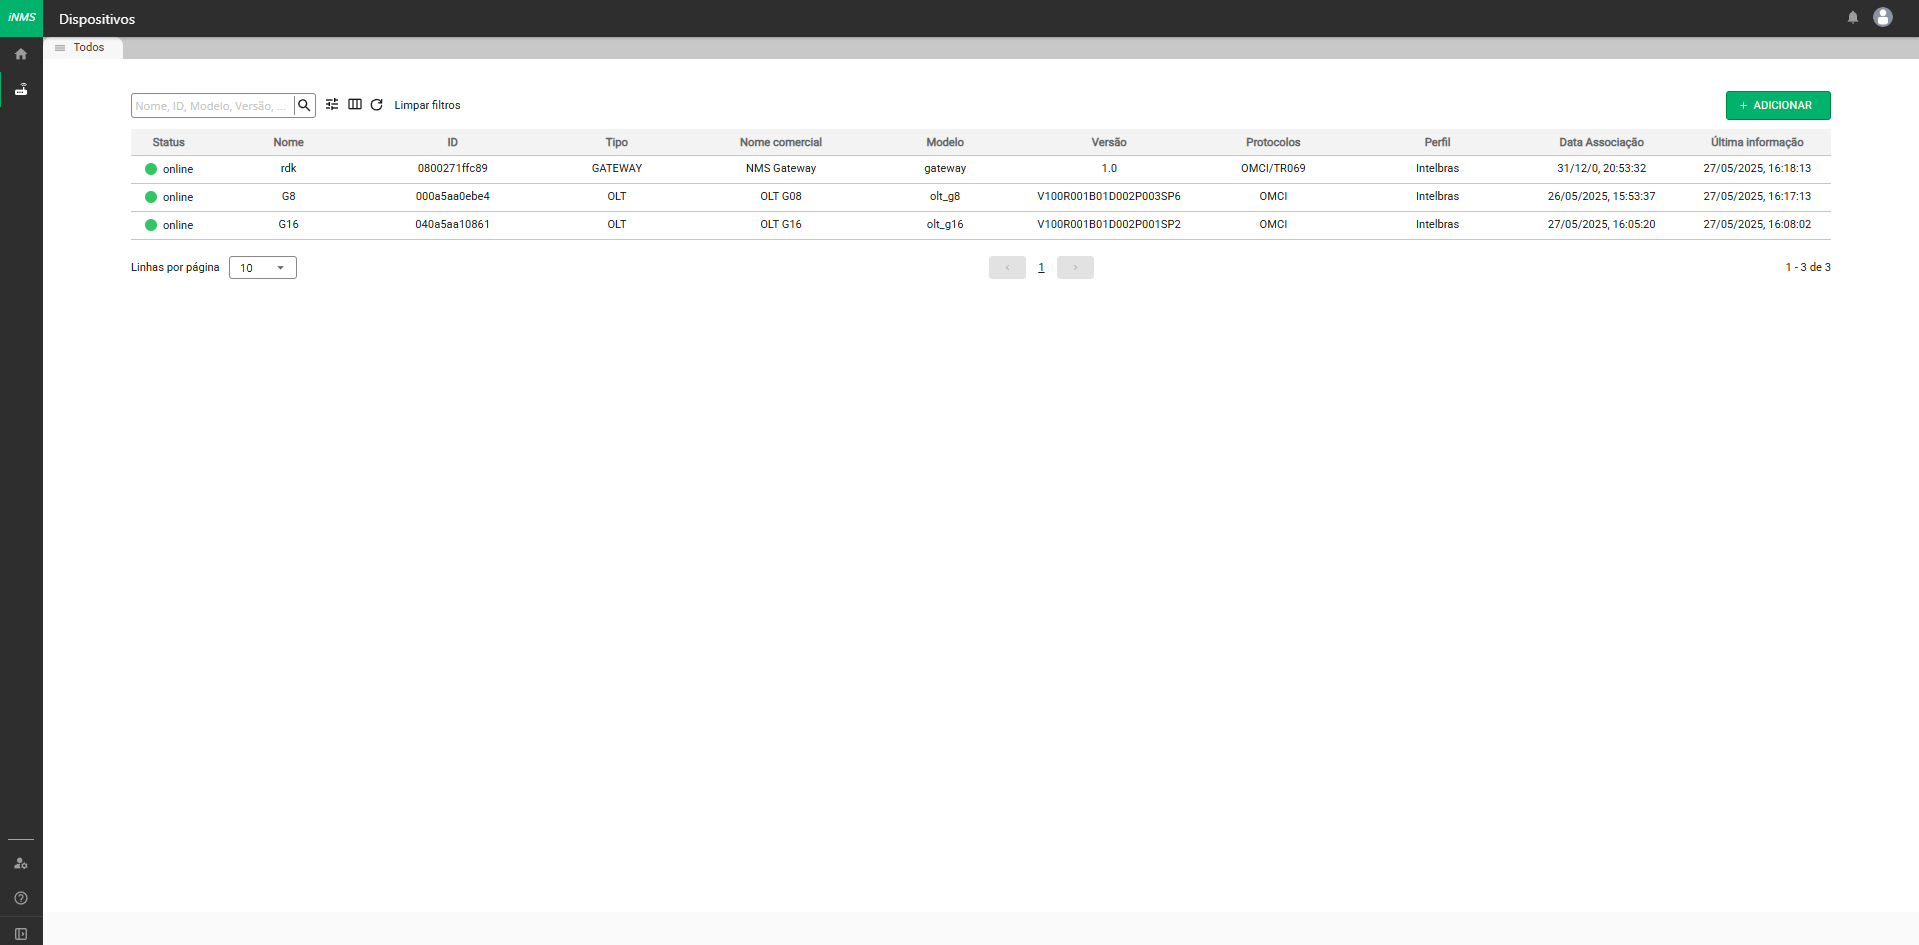Click version V100R001B01D002P003SP6

[x=1109, y=196]
